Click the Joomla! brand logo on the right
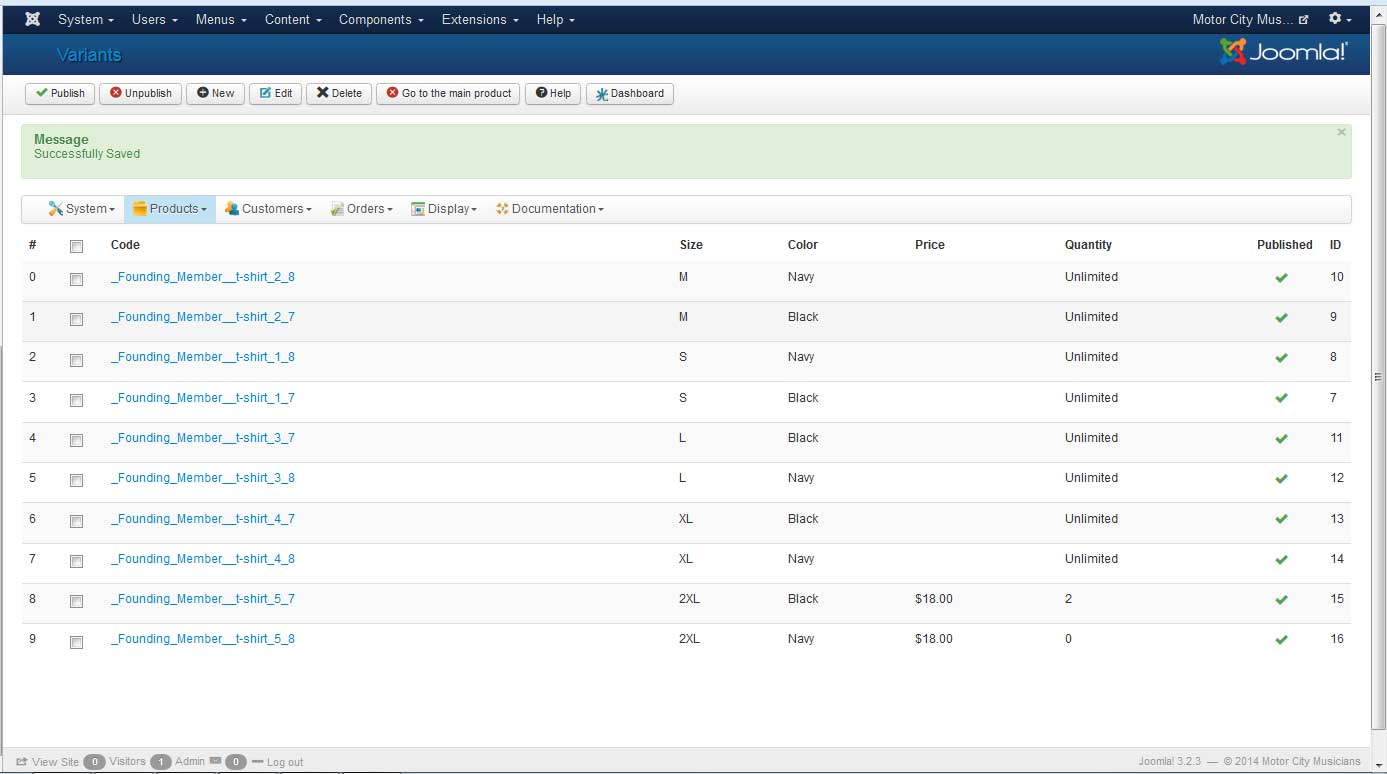The image size is (1387, 774). tap(1284, 52)
